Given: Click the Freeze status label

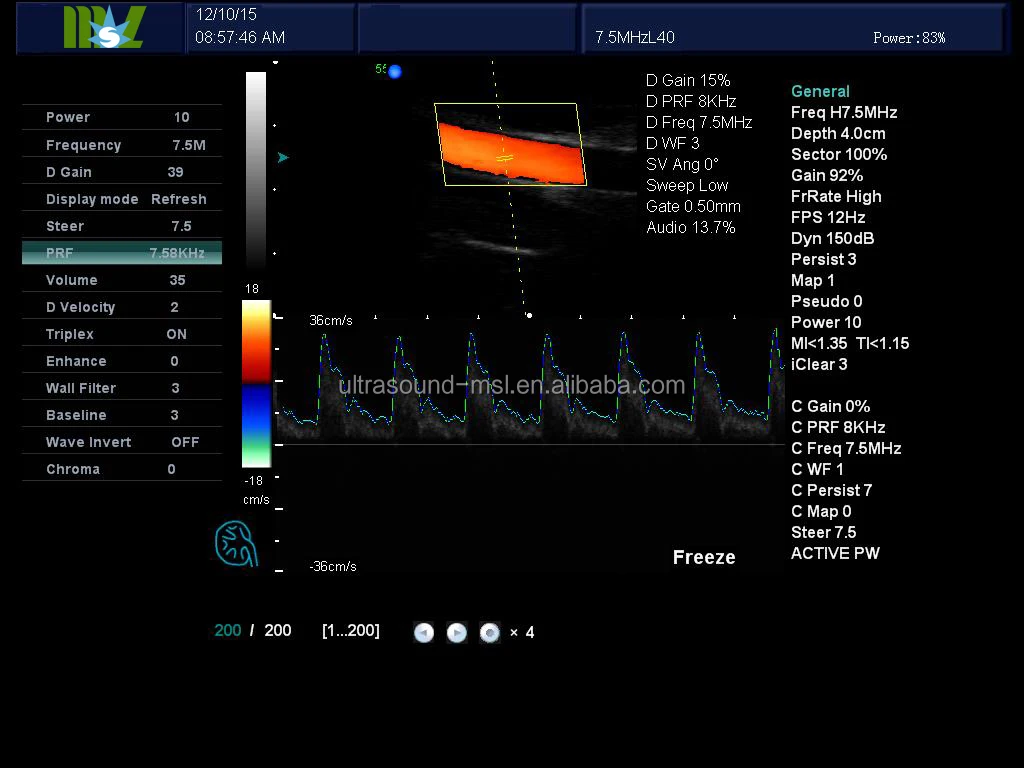Looking at the screenshot, I should click(x=704, y=558).
